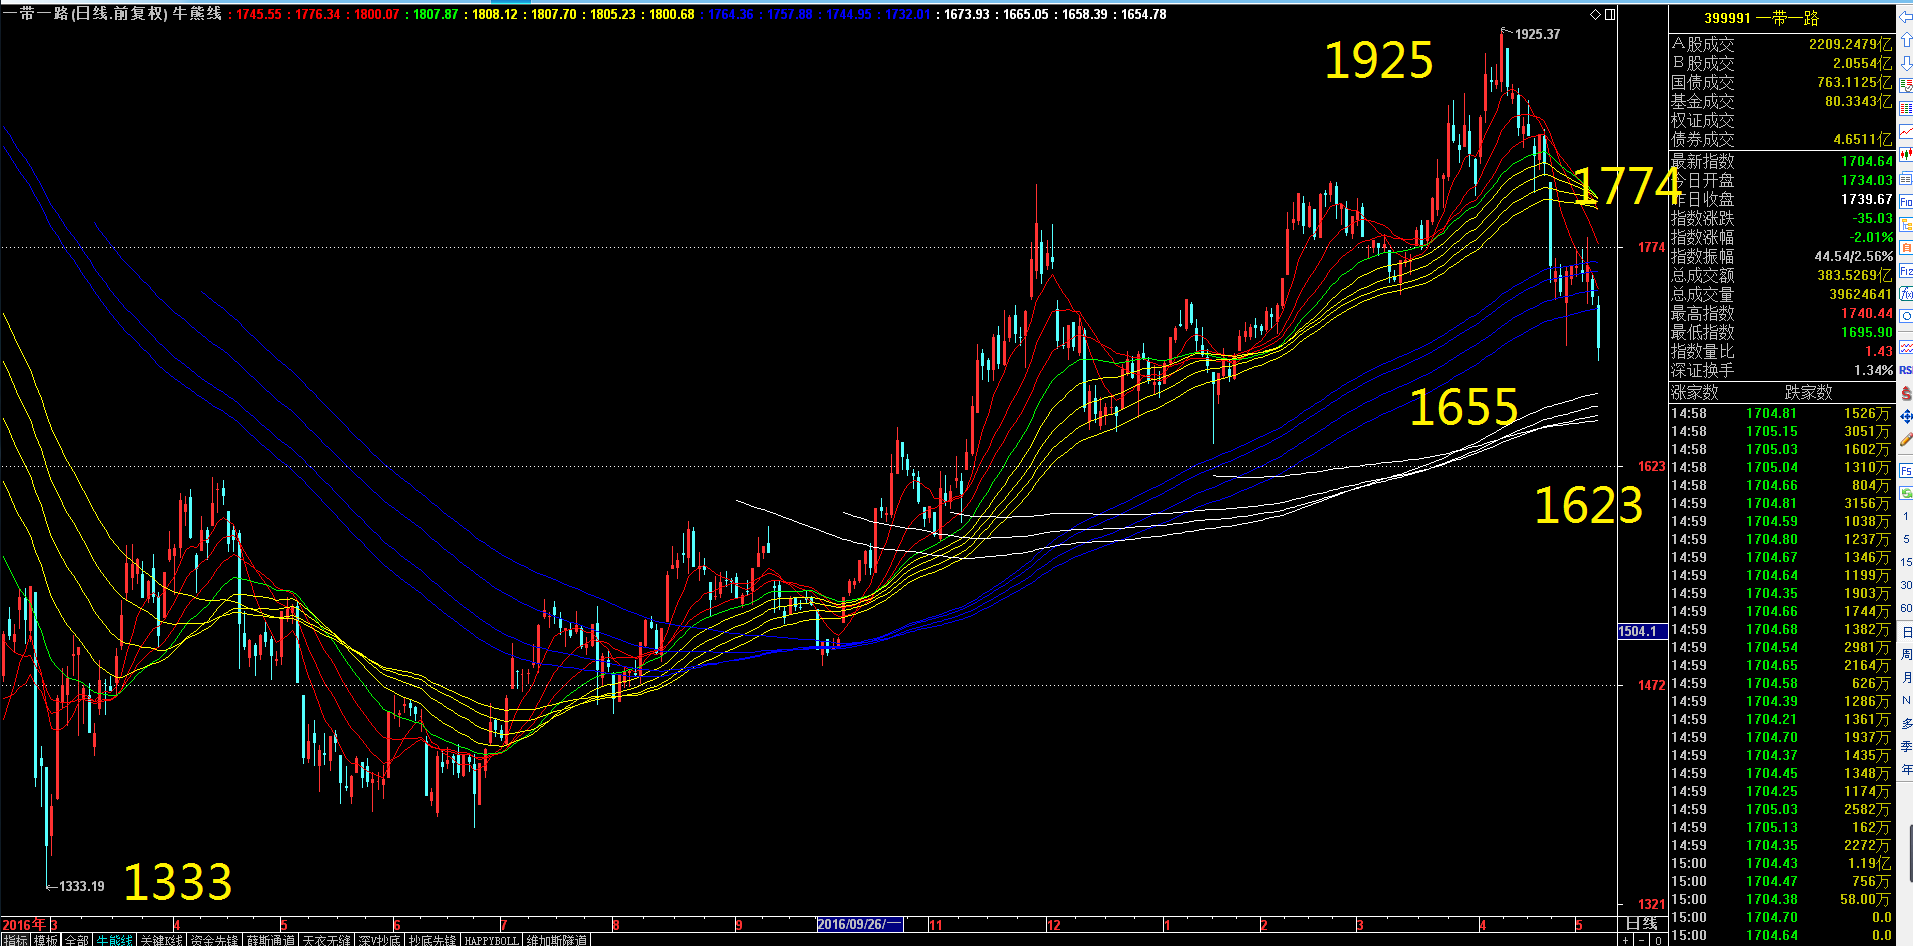The image size is (1913, 946).
Task: Switch to 5-minute period
Action: tap(1906, 539)
